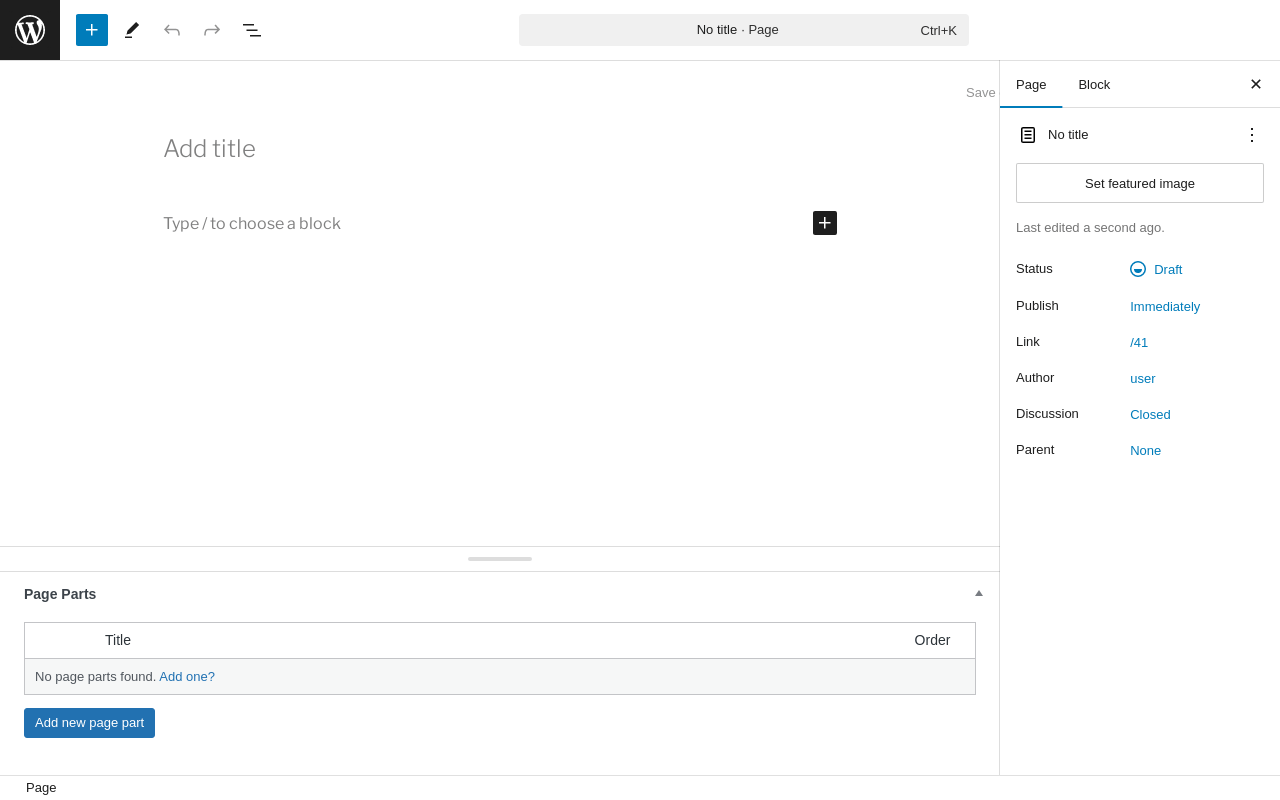
Task: Click the metabox resize handle bar
Action: (x=500, y=559)
